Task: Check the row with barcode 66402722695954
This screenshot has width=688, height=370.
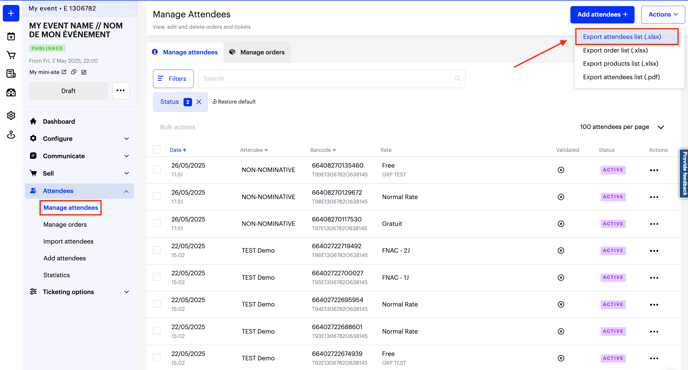Action: 157,304
